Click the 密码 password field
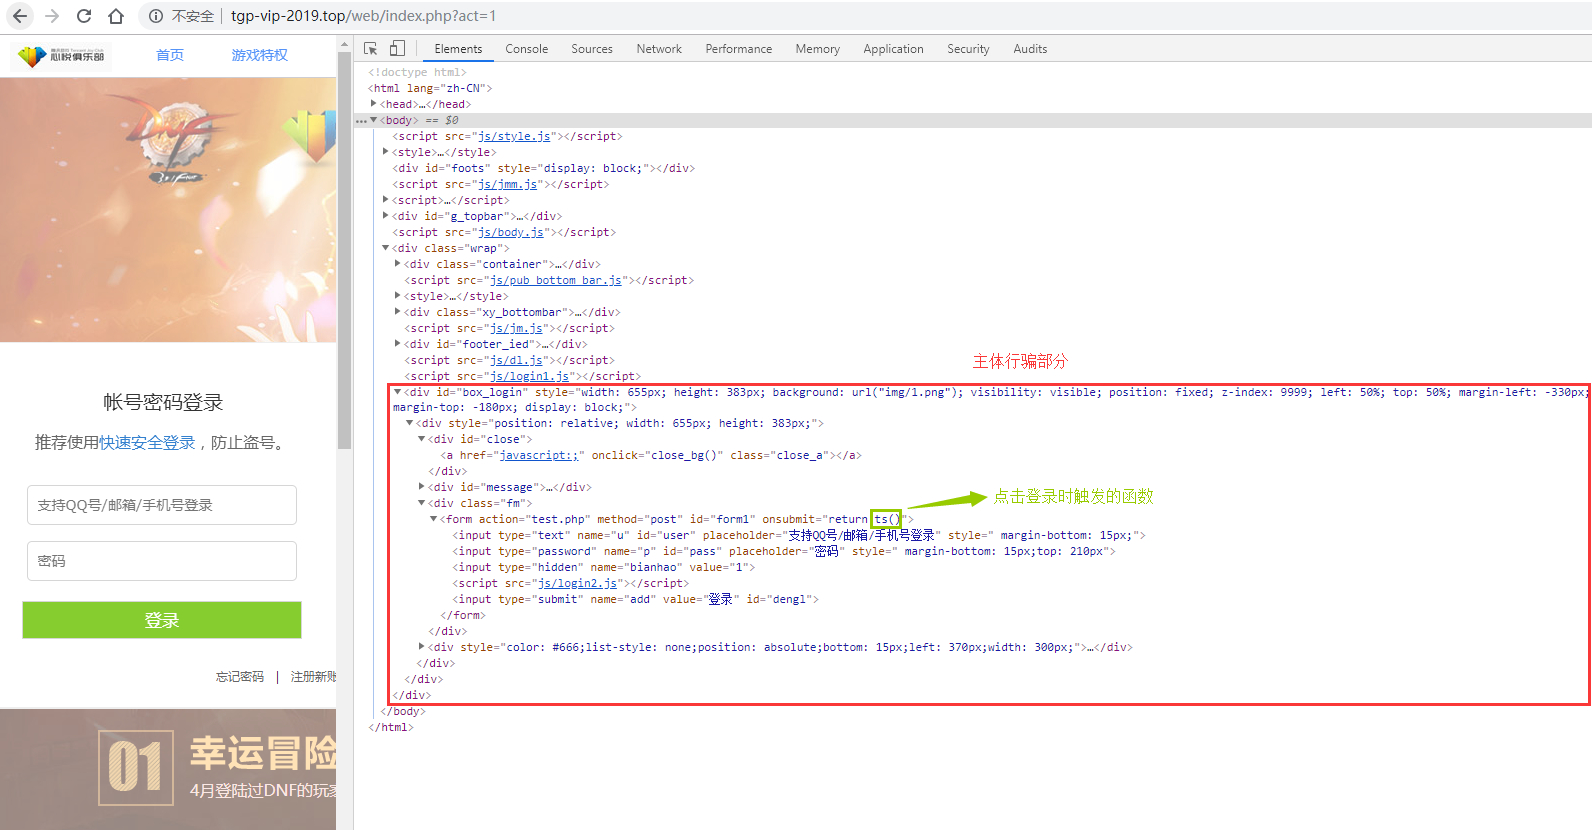The image size is (1592, 830). point(162,561)
